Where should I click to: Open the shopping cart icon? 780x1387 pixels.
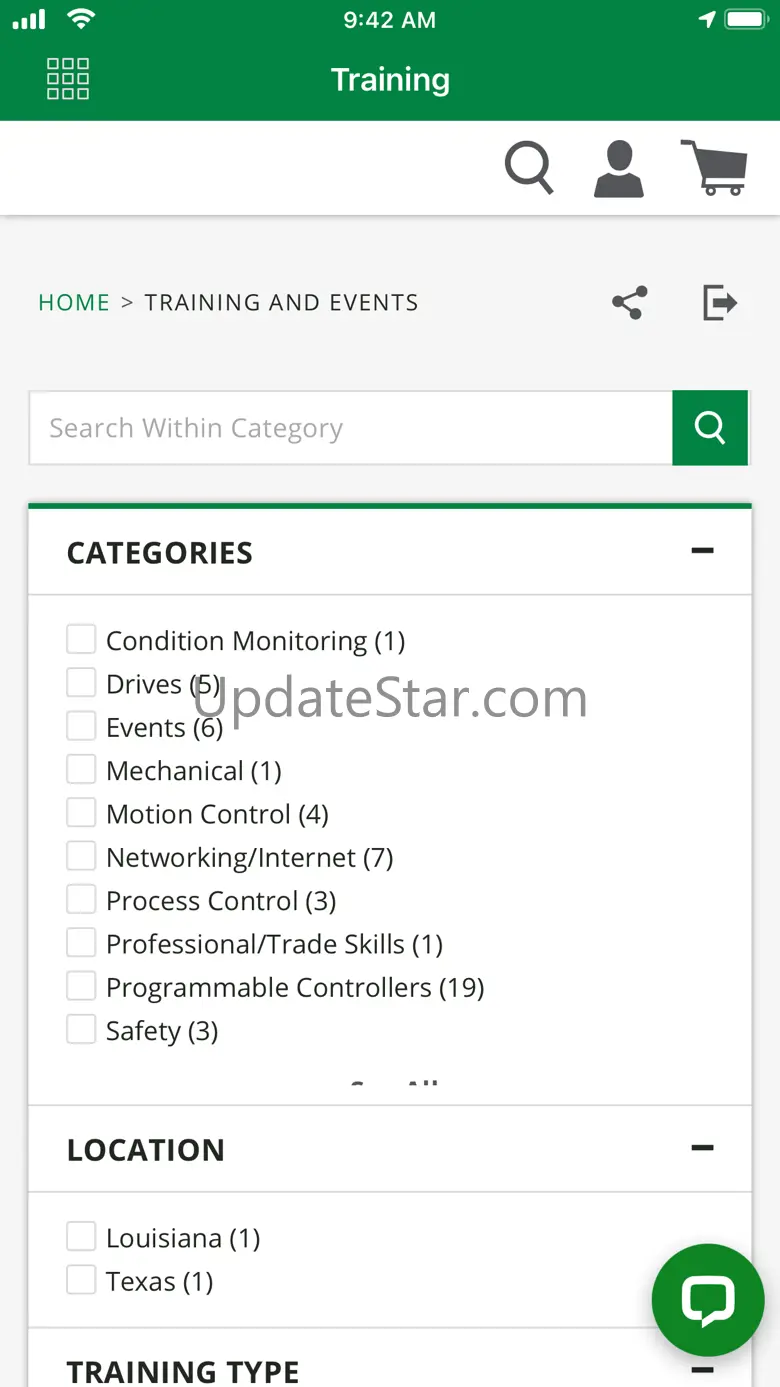714,167
